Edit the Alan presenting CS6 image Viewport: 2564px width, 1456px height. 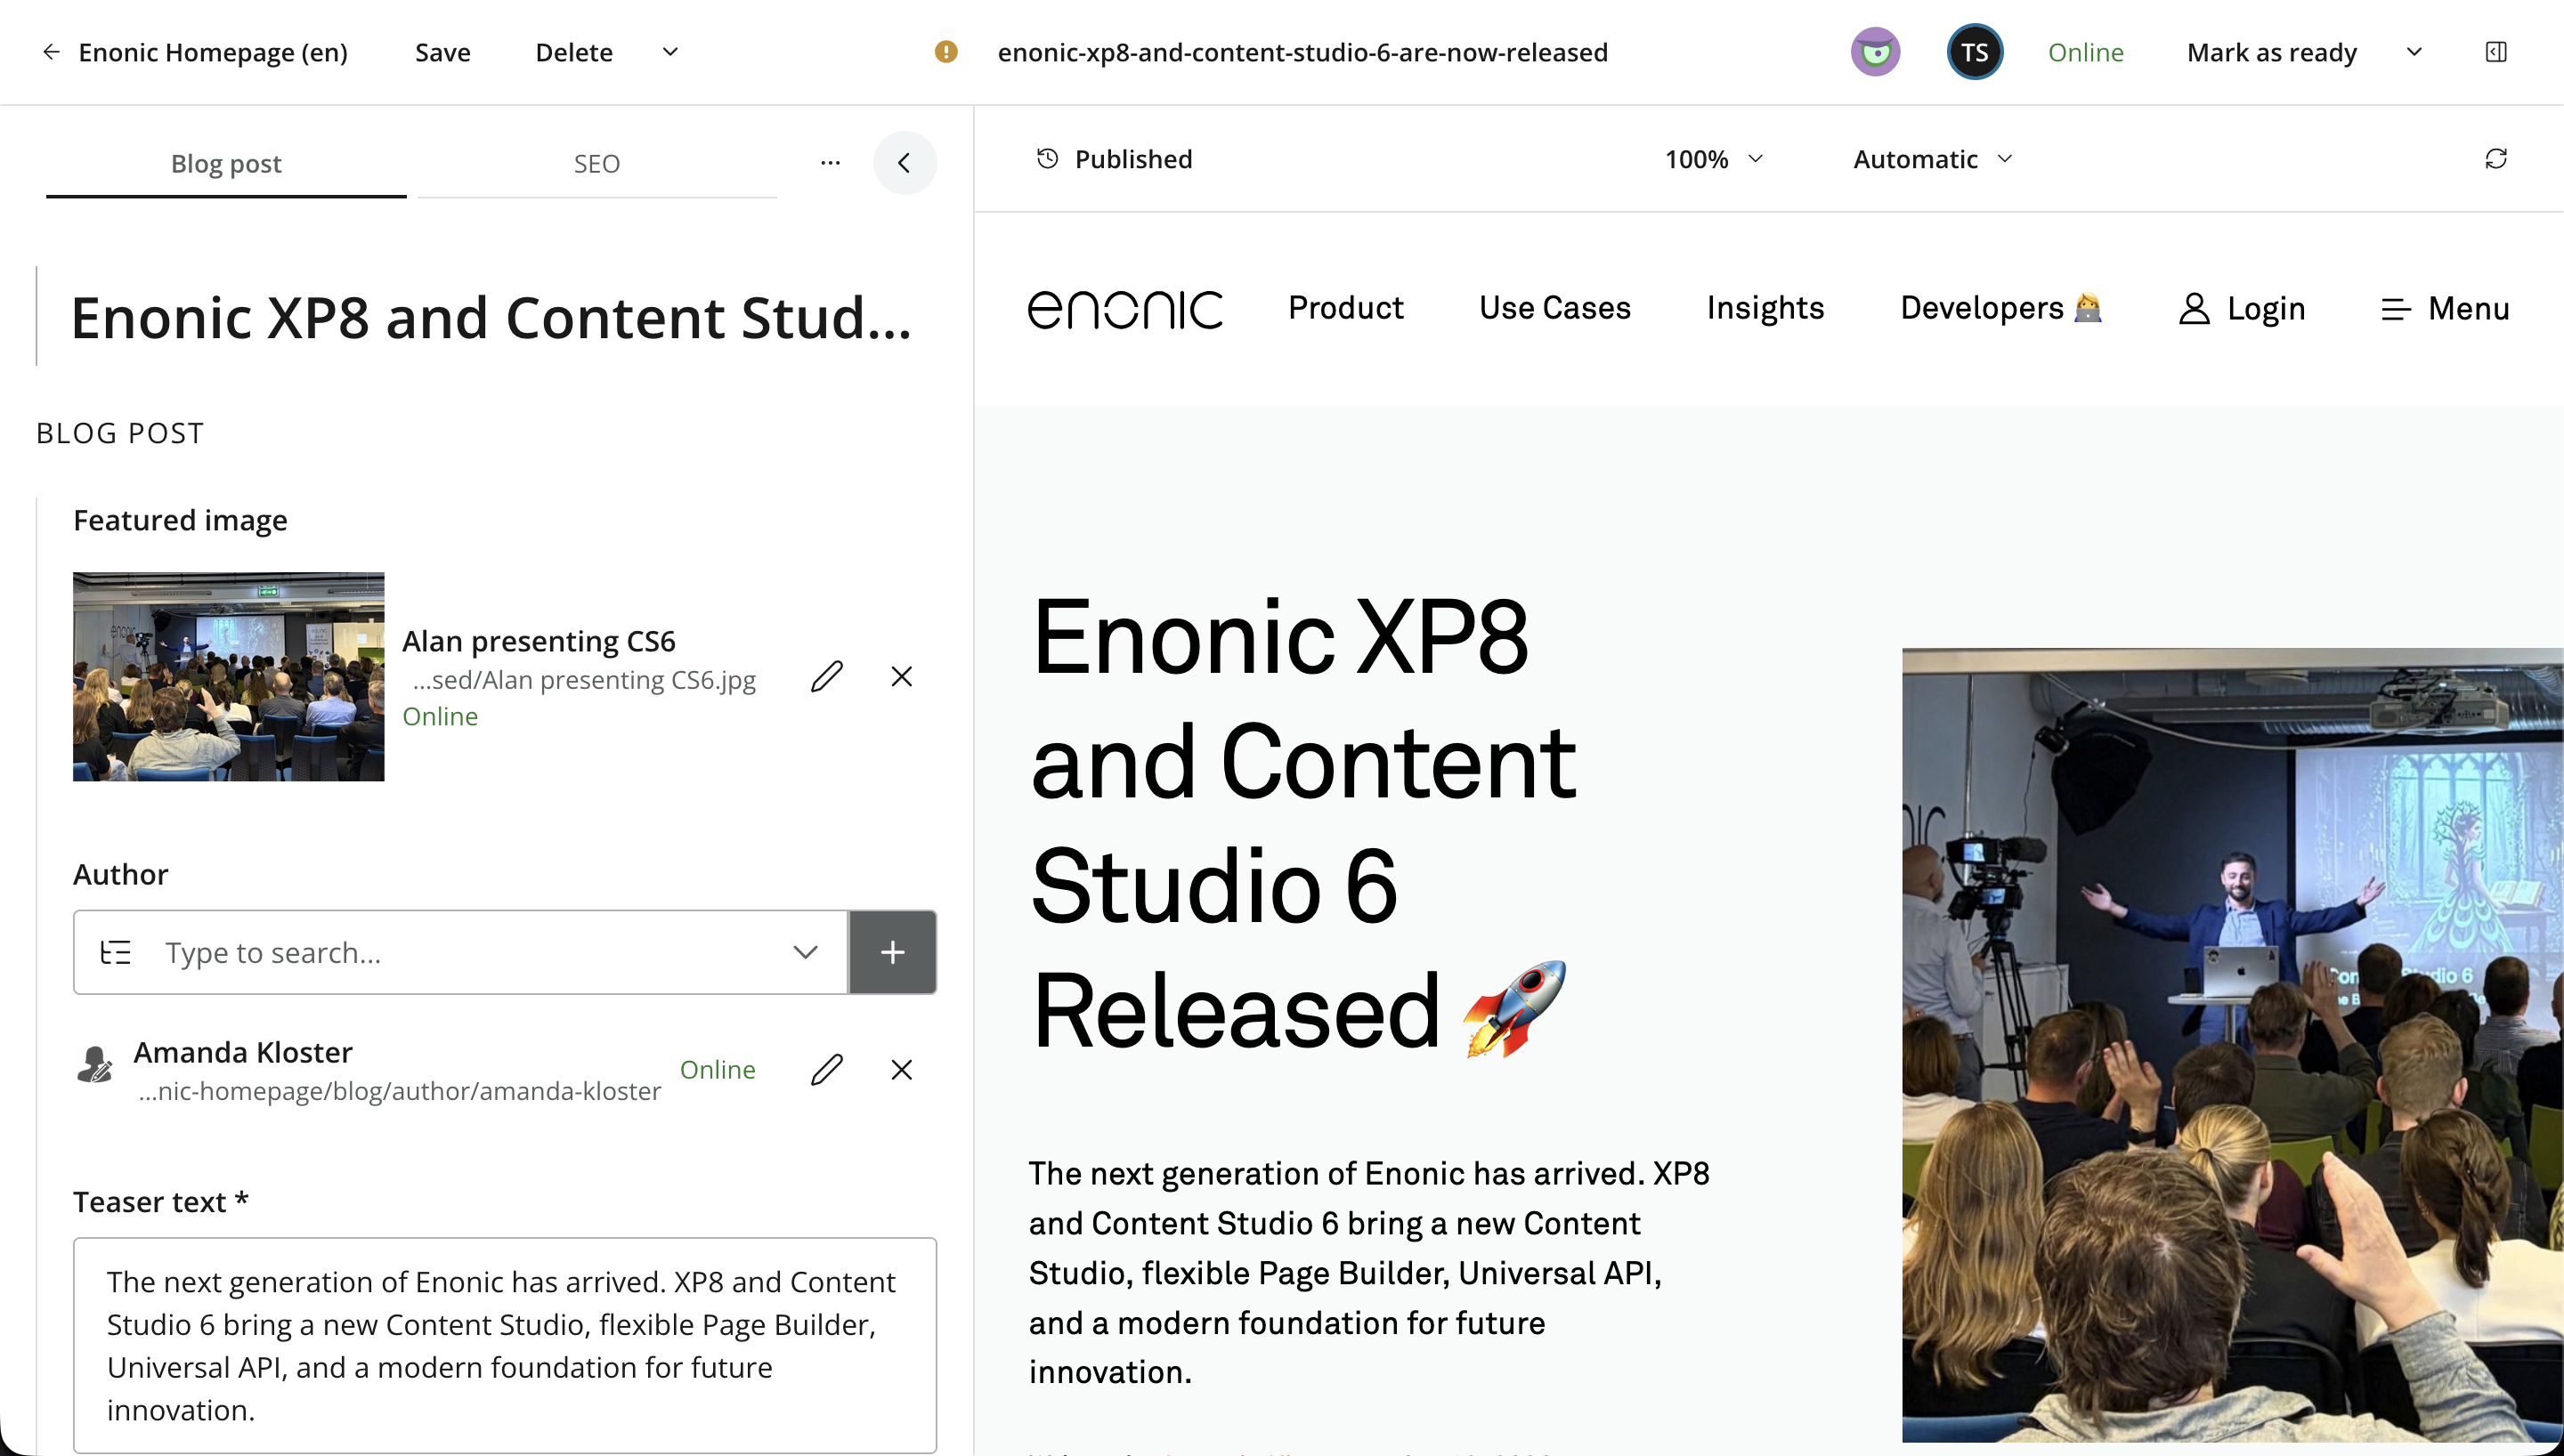coord(826,677)
